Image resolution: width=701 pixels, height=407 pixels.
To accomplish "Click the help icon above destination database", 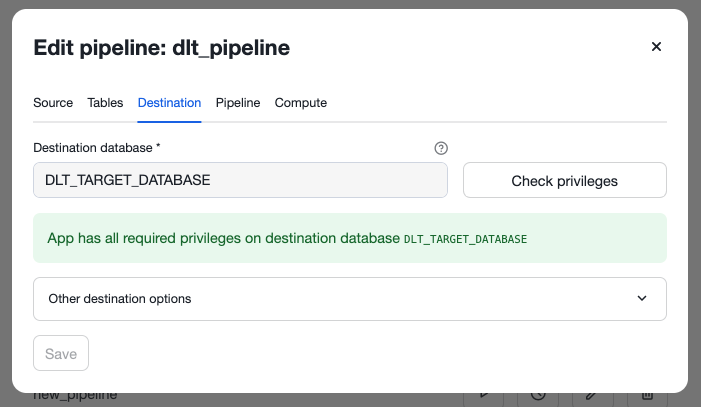I will pos(441,148).
